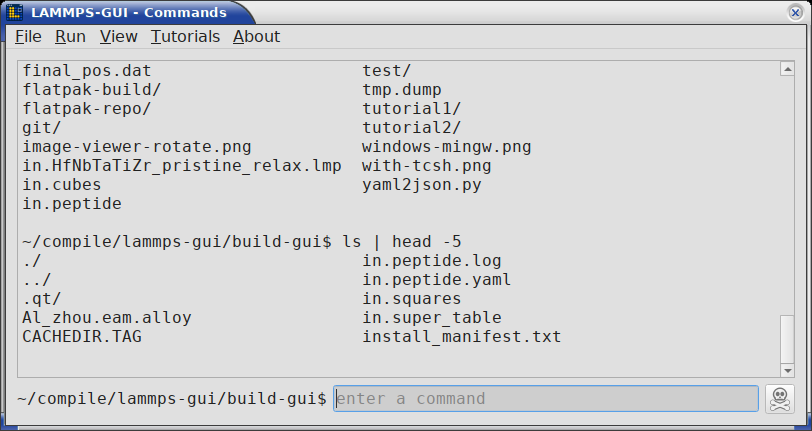Close the Commands window
Image resolution: width=812 pixels, height=431 pixels.
[x=795, y=12]
